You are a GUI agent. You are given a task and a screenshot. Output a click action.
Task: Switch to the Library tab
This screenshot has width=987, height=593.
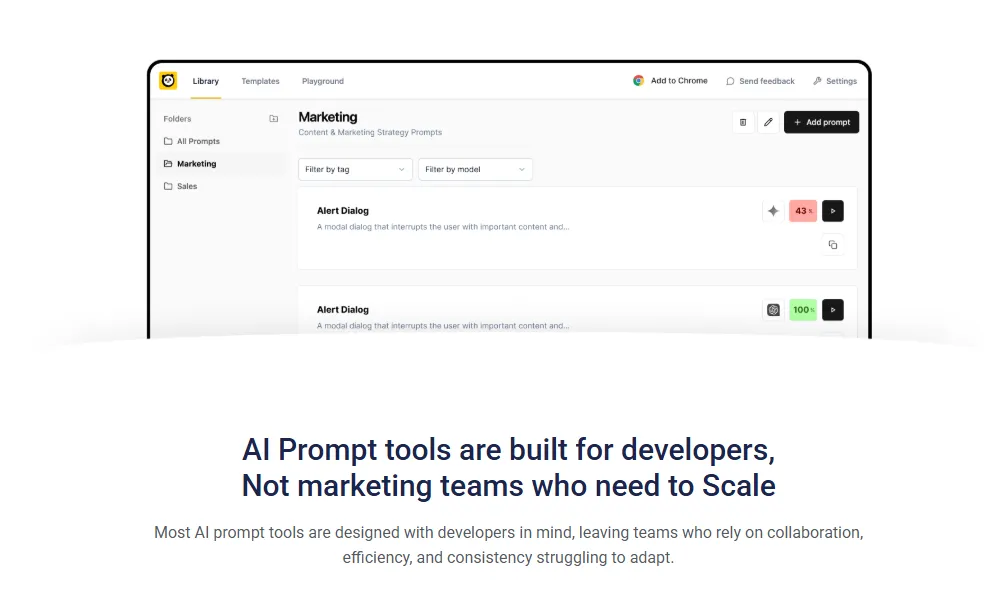(206, 81)
